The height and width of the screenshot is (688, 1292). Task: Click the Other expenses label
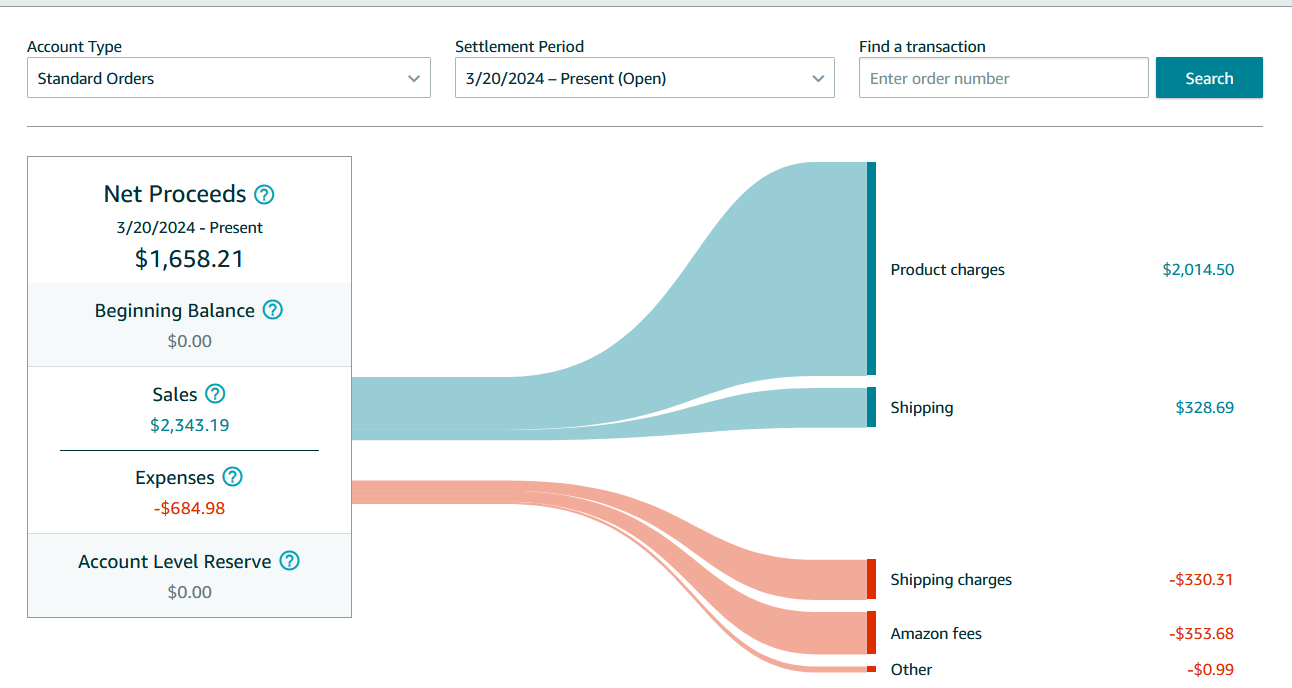coord(911,670)
